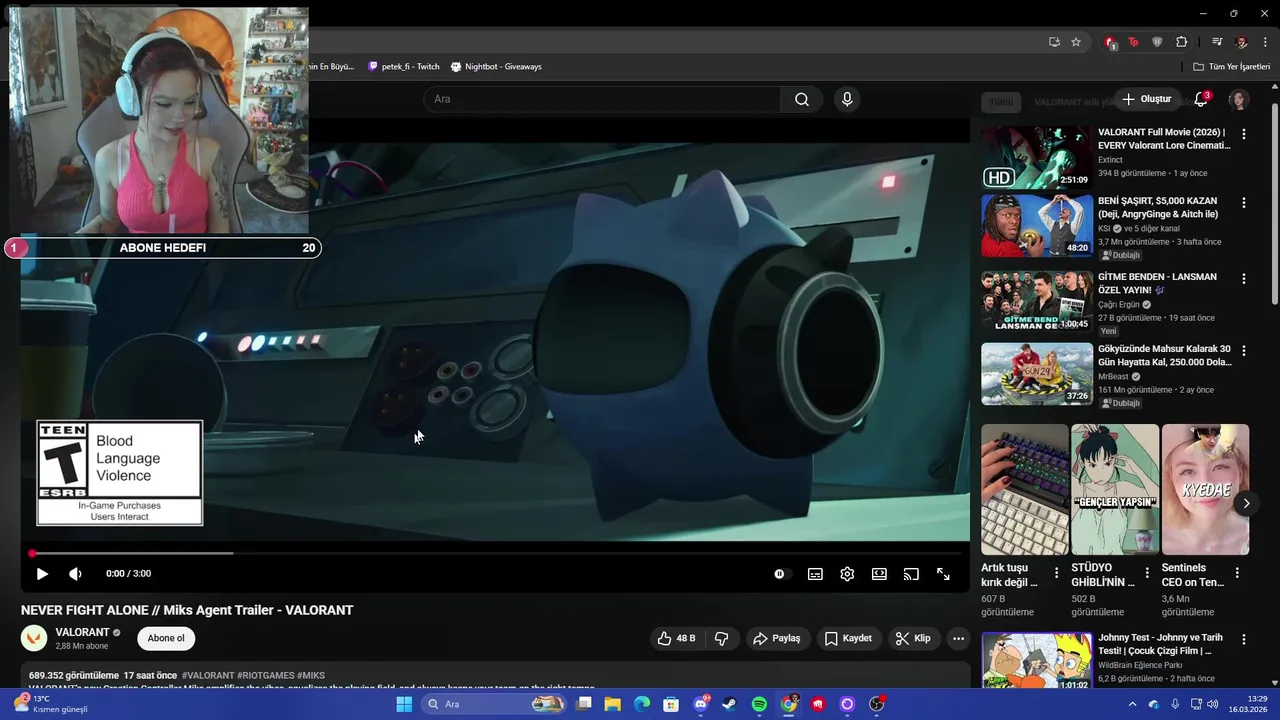
Task: Seek along the video progress bar
Action: coord(496,553)
